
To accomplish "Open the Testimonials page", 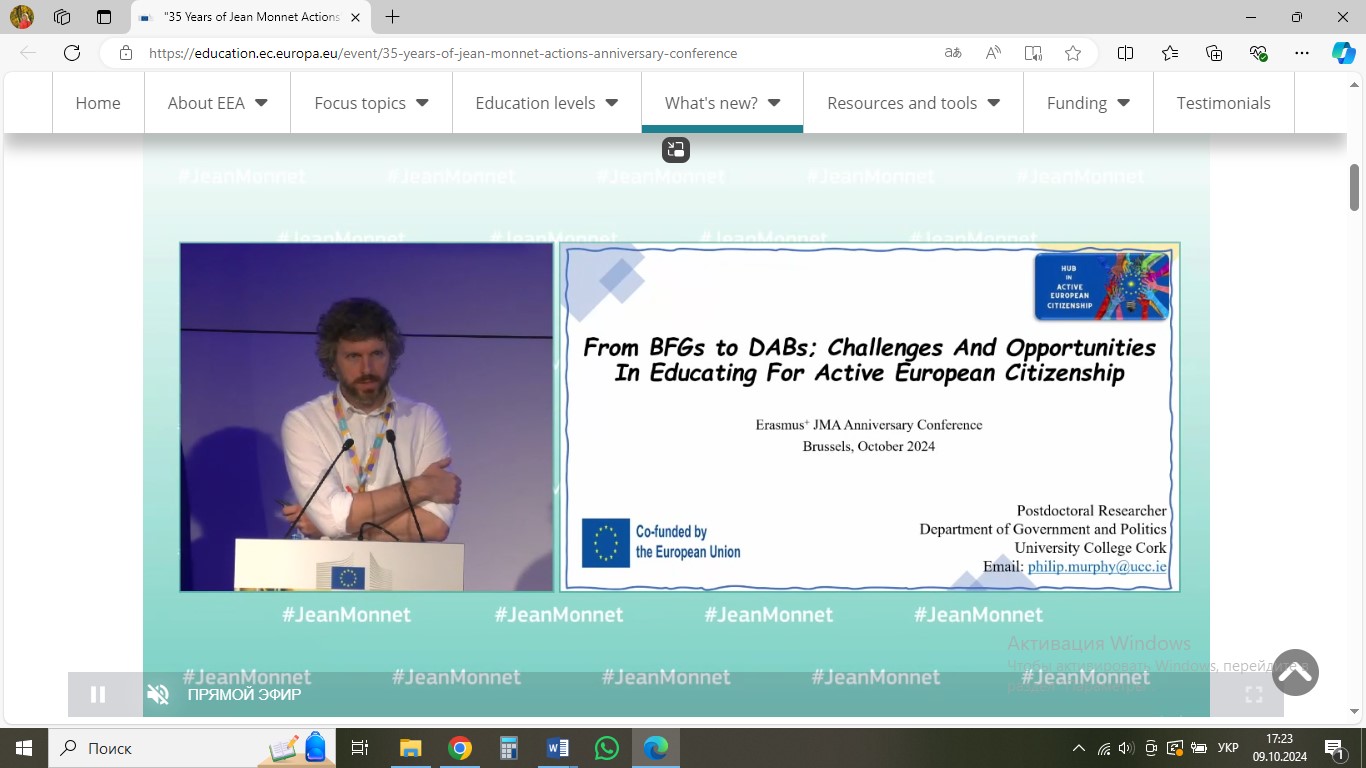I will pos(1223,103).
